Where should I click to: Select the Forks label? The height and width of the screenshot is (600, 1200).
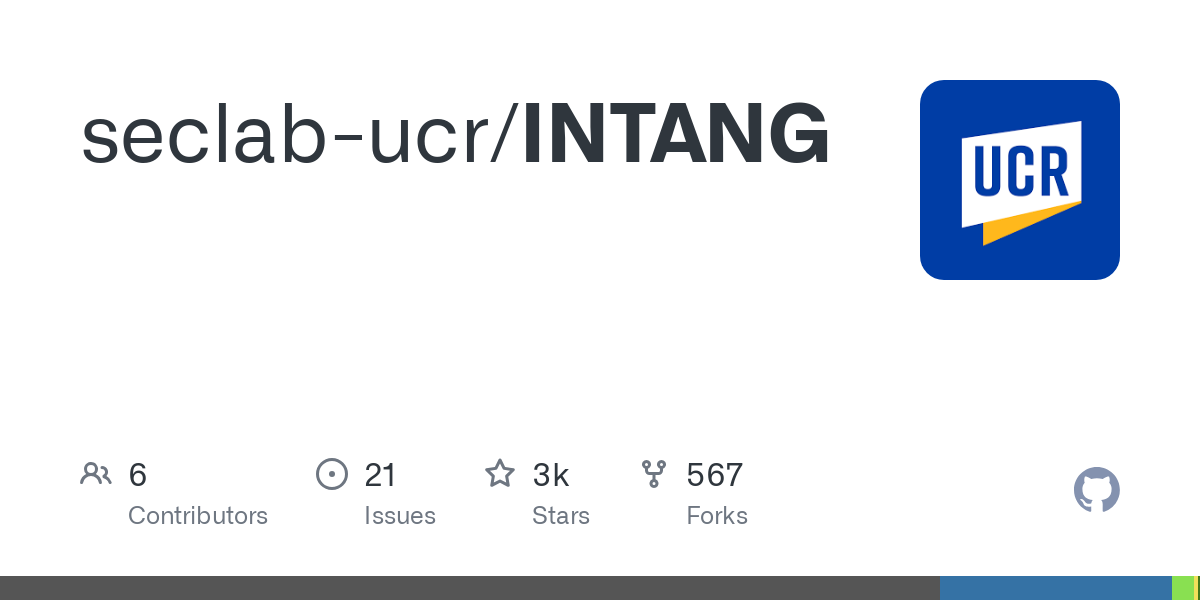tap(717, 516)
